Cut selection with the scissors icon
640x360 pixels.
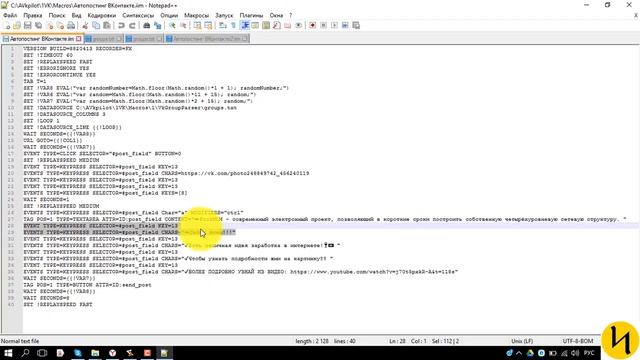[x=85, y=25]
